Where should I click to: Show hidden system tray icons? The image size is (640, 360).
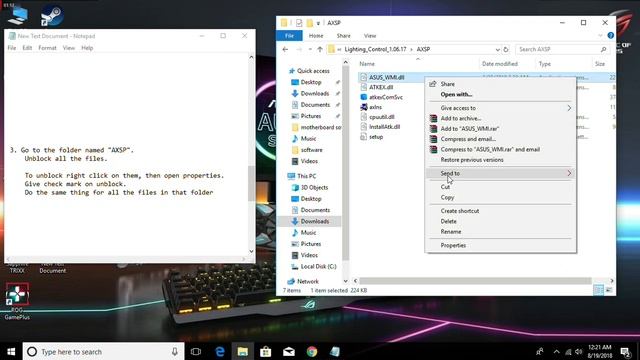(x=556, y=351)
